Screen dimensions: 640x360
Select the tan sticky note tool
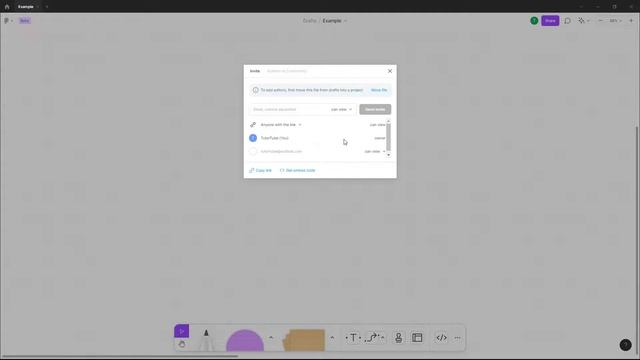tap(304, 340)
